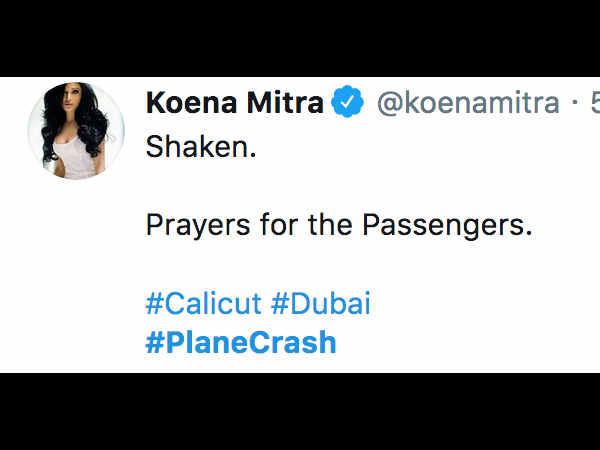Click the word "Prayers" in the tweet
The width and height of the screenshot is (600, 450).
198,225
